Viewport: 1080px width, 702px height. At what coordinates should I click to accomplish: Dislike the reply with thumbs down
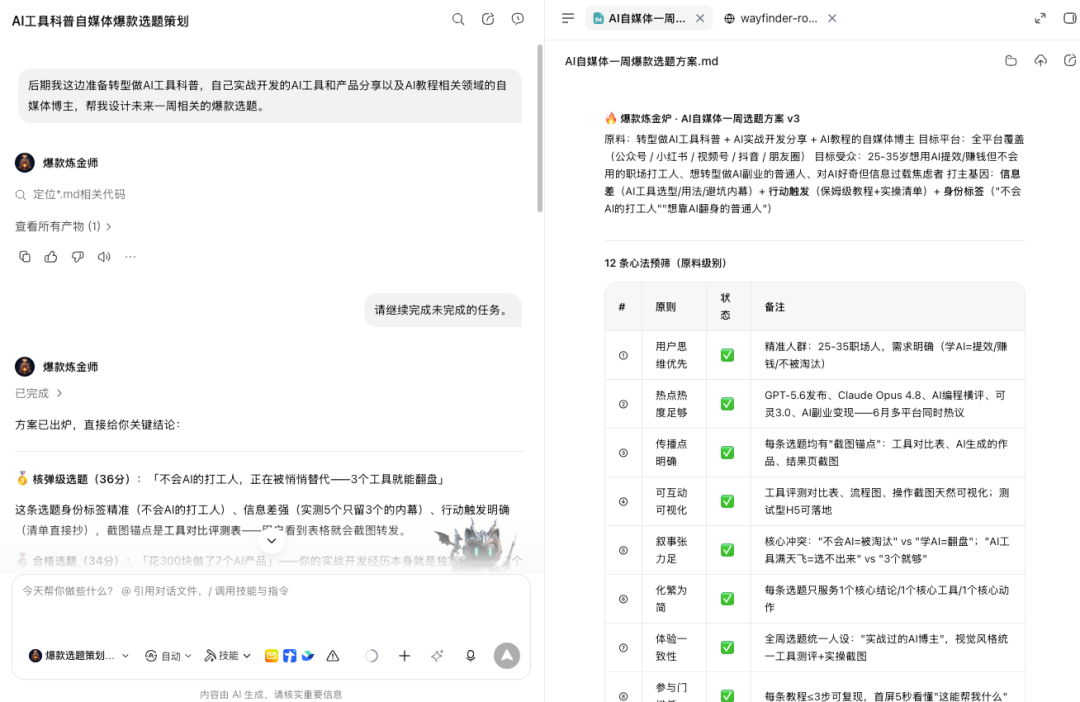(x=78, y=257)
